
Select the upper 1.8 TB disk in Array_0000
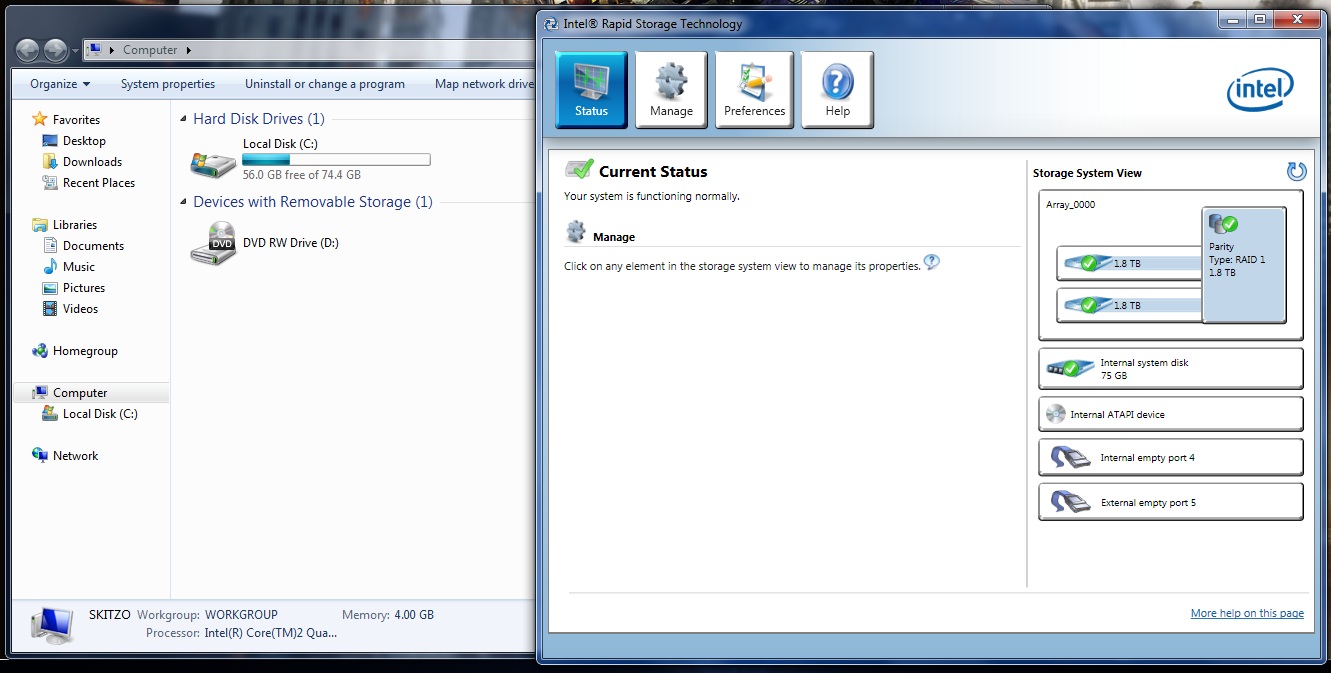(x=1129, y=264)
